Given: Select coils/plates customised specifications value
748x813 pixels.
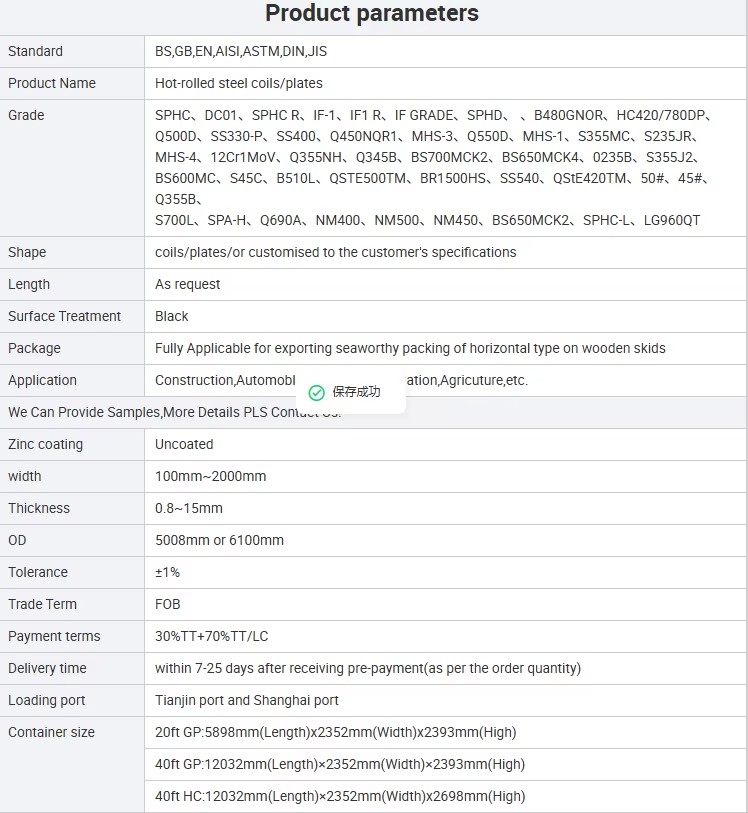Looking at the screenshot, I should click(x=335, y=253).
